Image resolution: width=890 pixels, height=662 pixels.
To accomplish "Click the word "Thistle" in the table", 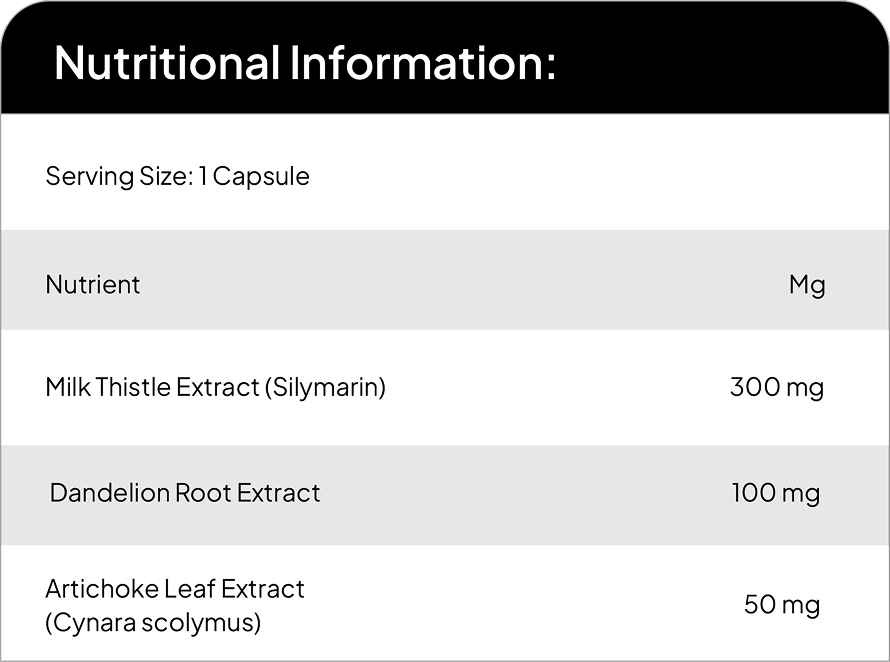I will click(133, 387).
